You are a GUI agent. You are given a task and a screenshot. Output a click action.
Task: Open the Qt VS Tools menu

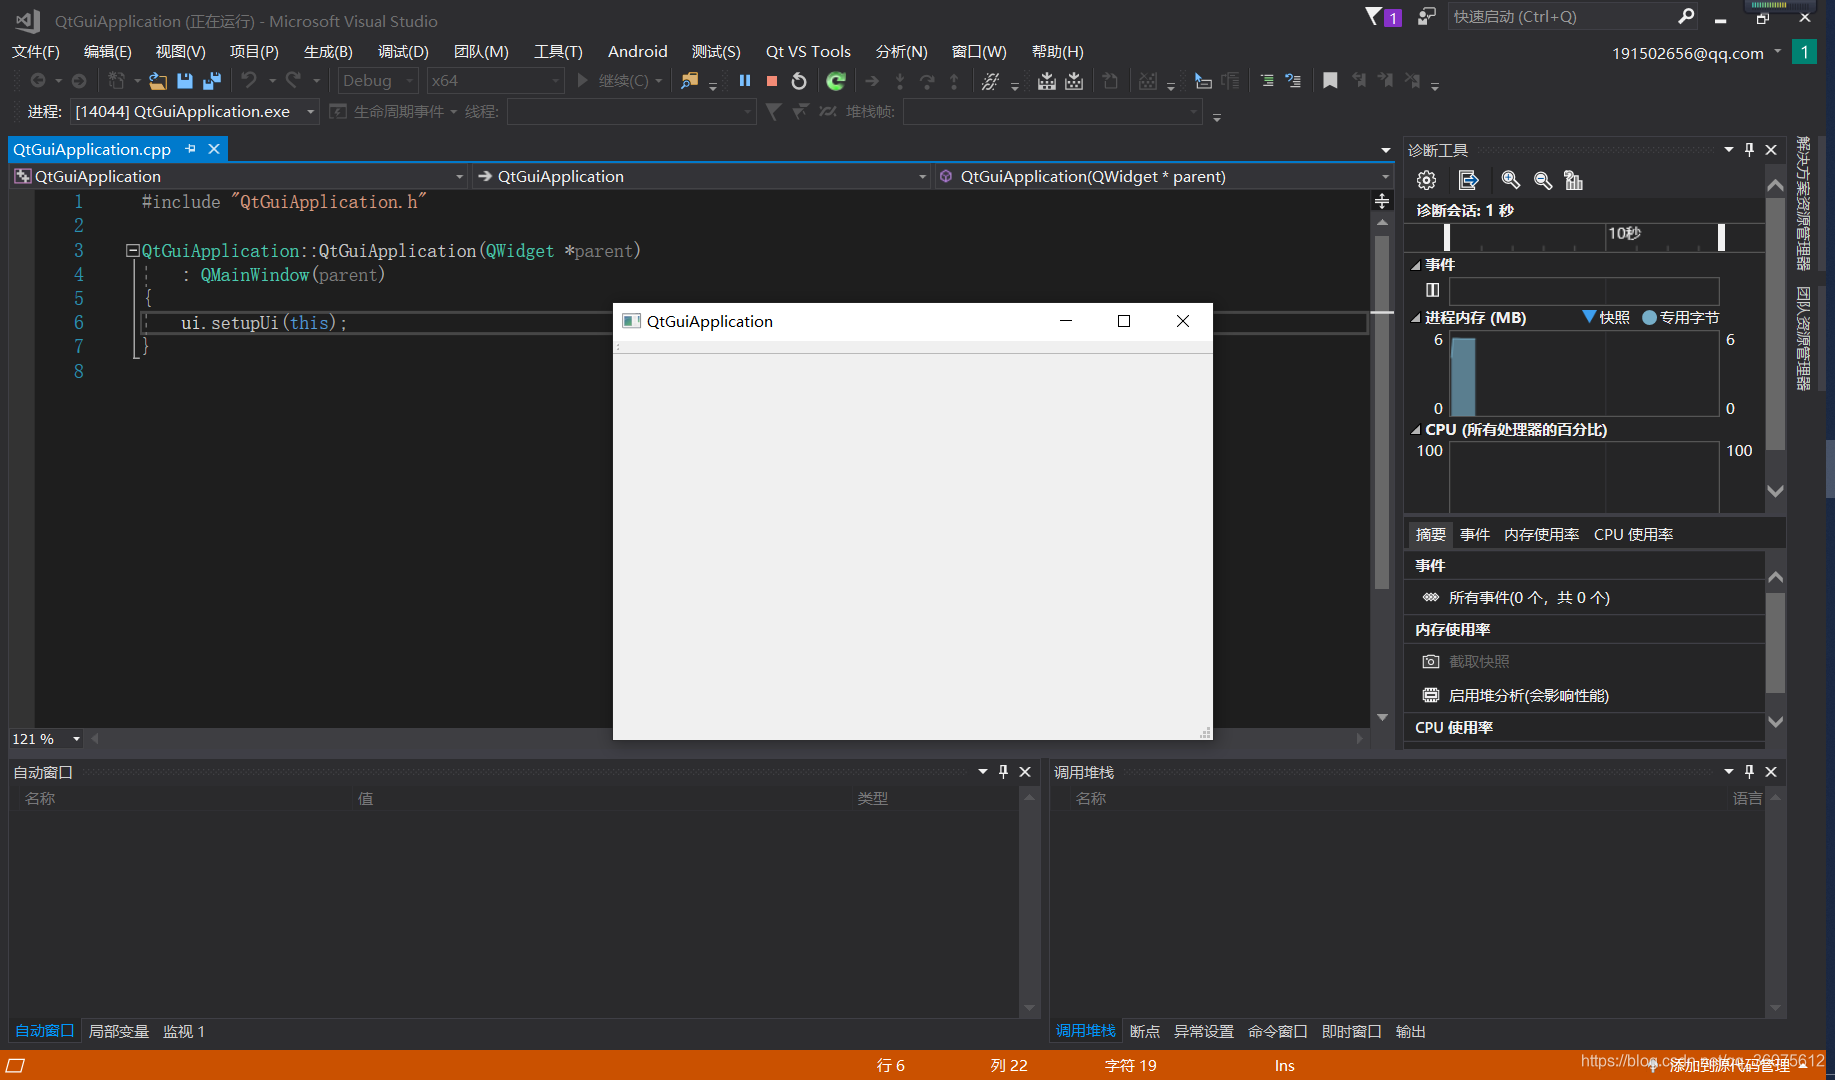pyautogui.click(x=807, y=51)
